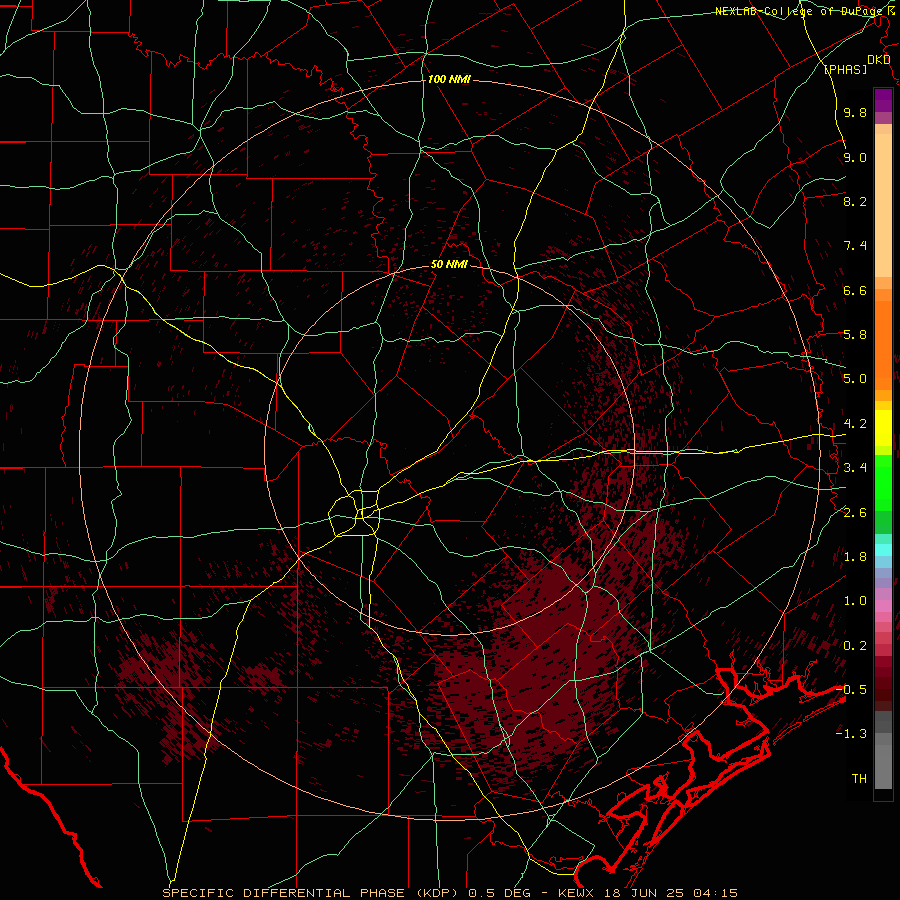Viewport: 900px width, 900px height.
Task: Click the "100 NMI" range ring label
Action: coord(449,79)
